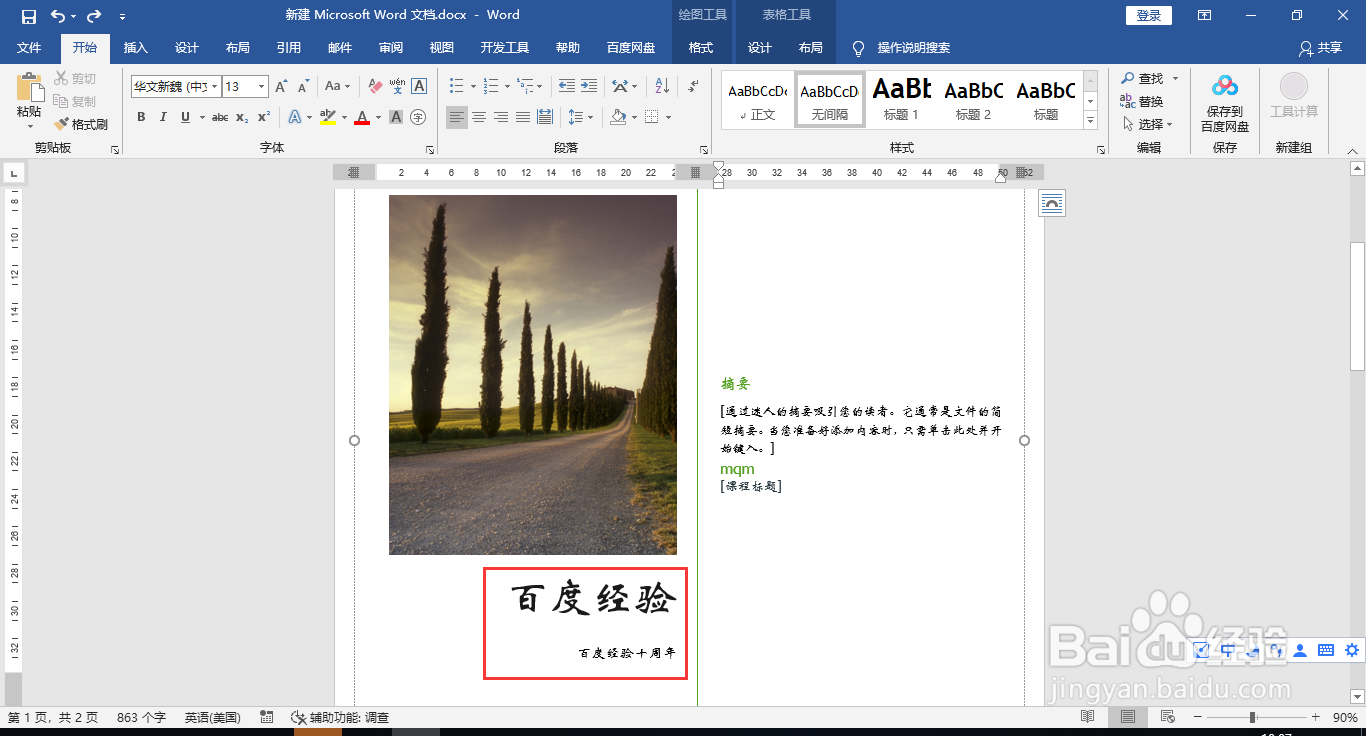Viewport: 1366px width, 736px height.
Task: Apply character border icon
Action: pos(419,86)
